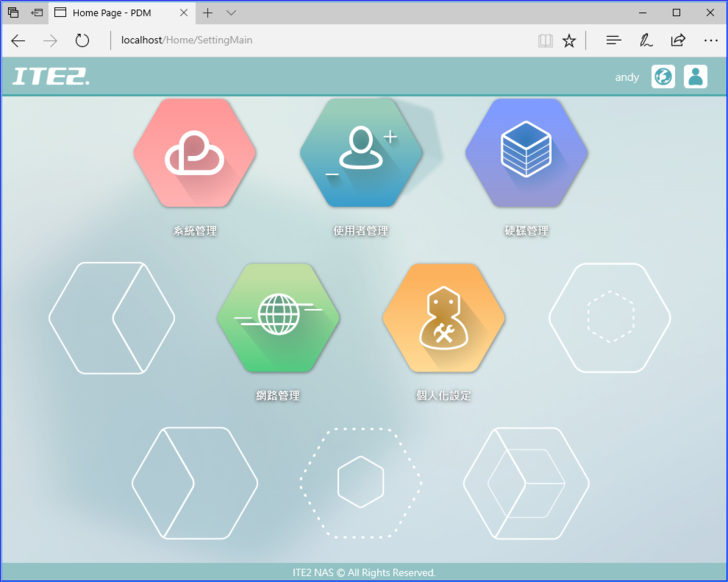Open the browser more options ellipsis

[x=710, y=41]
